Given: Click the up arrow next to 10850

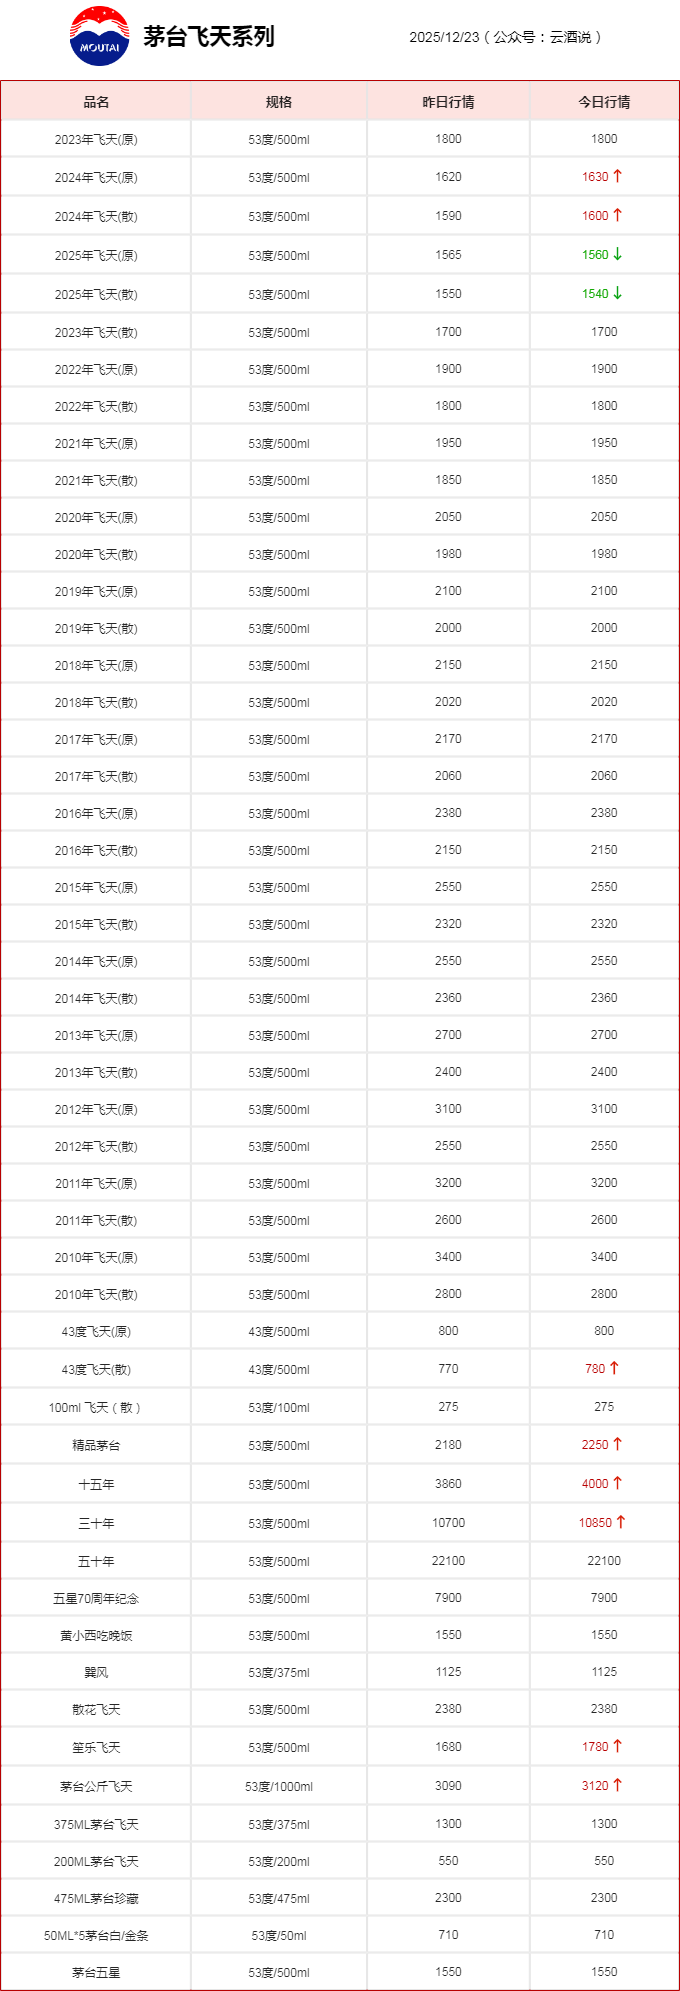Looking at the screenshot, I should pyautogui.click(x=621, y=1522).
